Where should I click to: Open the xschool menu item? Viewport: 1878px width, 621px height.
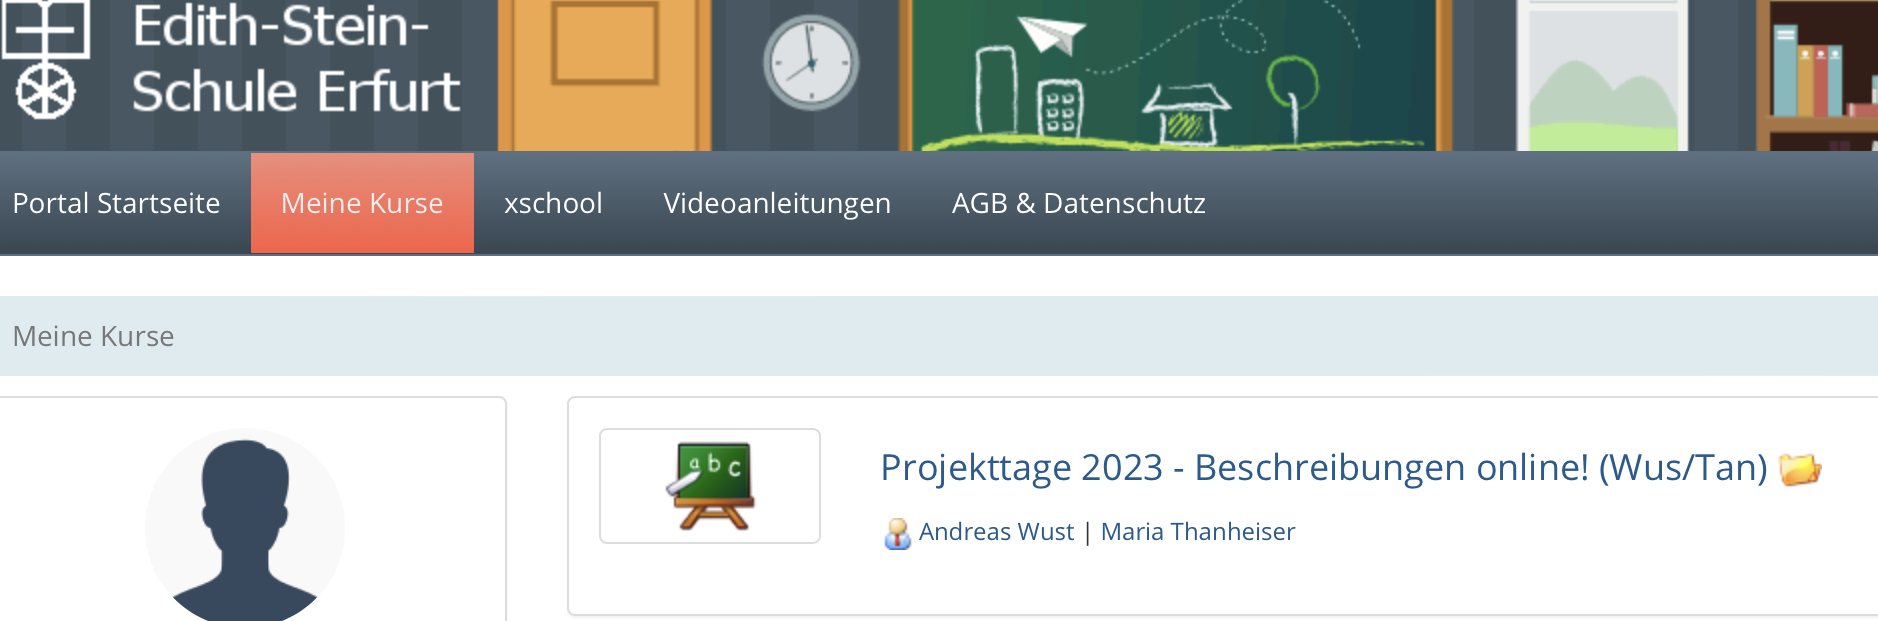point(553,203)
